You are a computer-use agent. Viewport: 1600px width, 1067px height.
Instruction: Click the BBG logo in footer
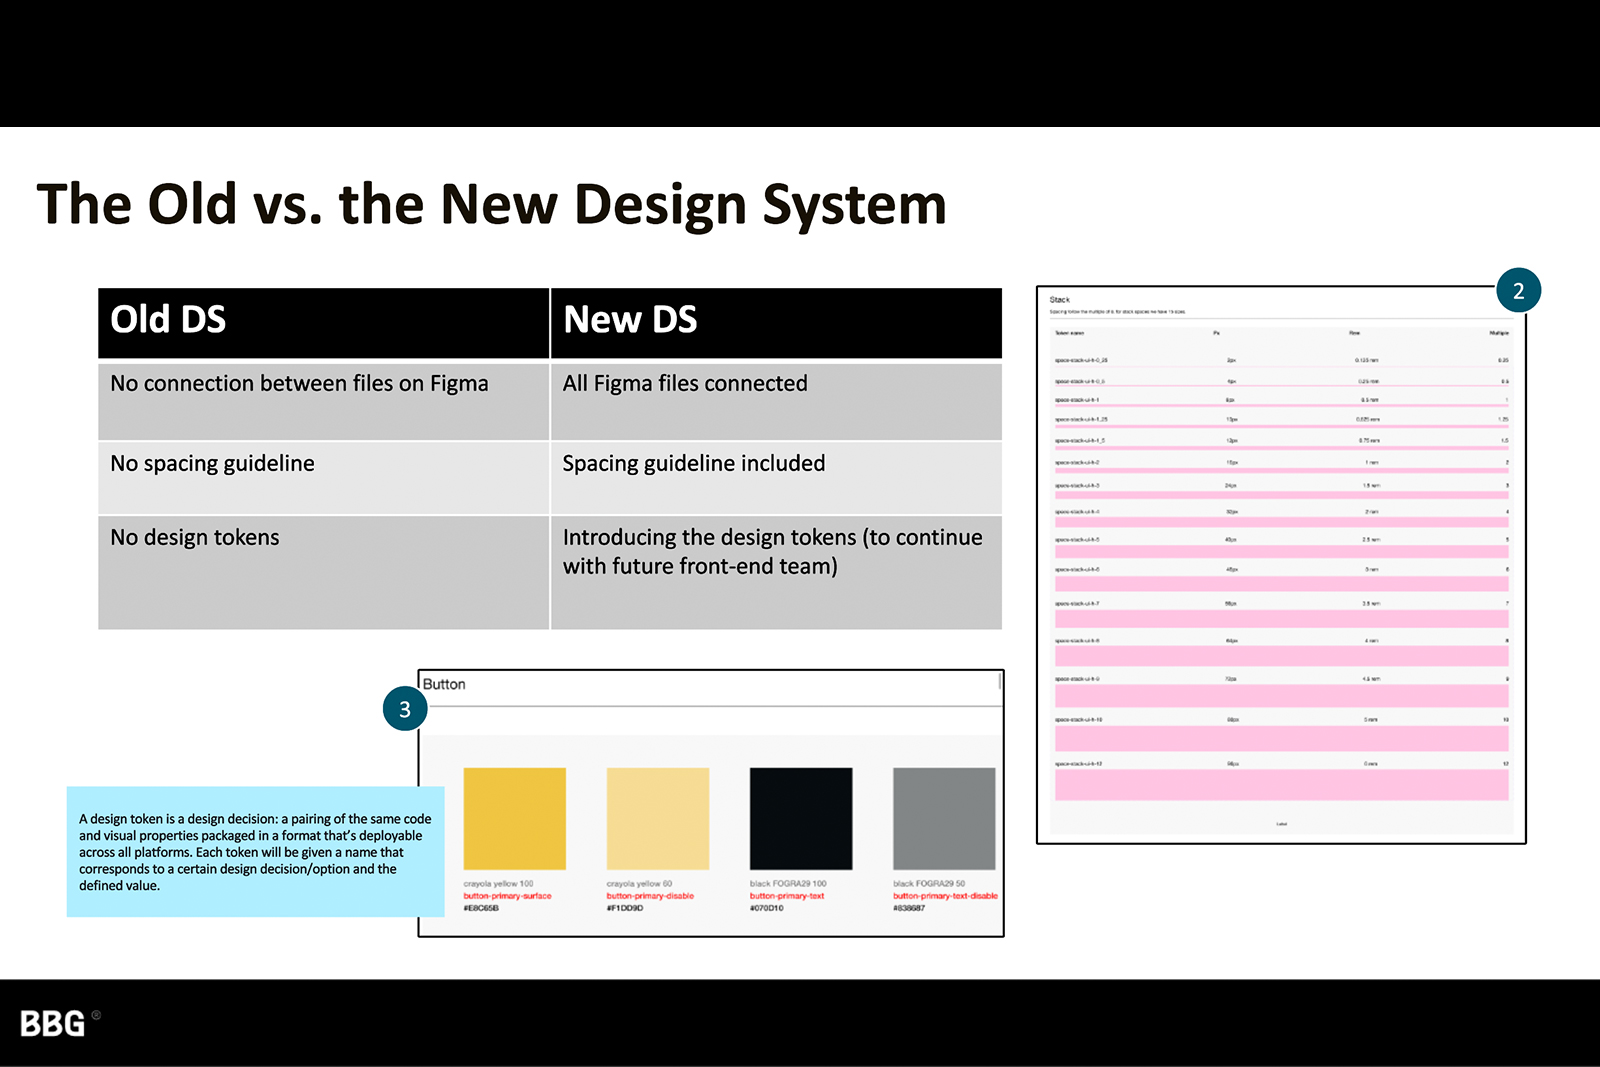[54, 1023]
